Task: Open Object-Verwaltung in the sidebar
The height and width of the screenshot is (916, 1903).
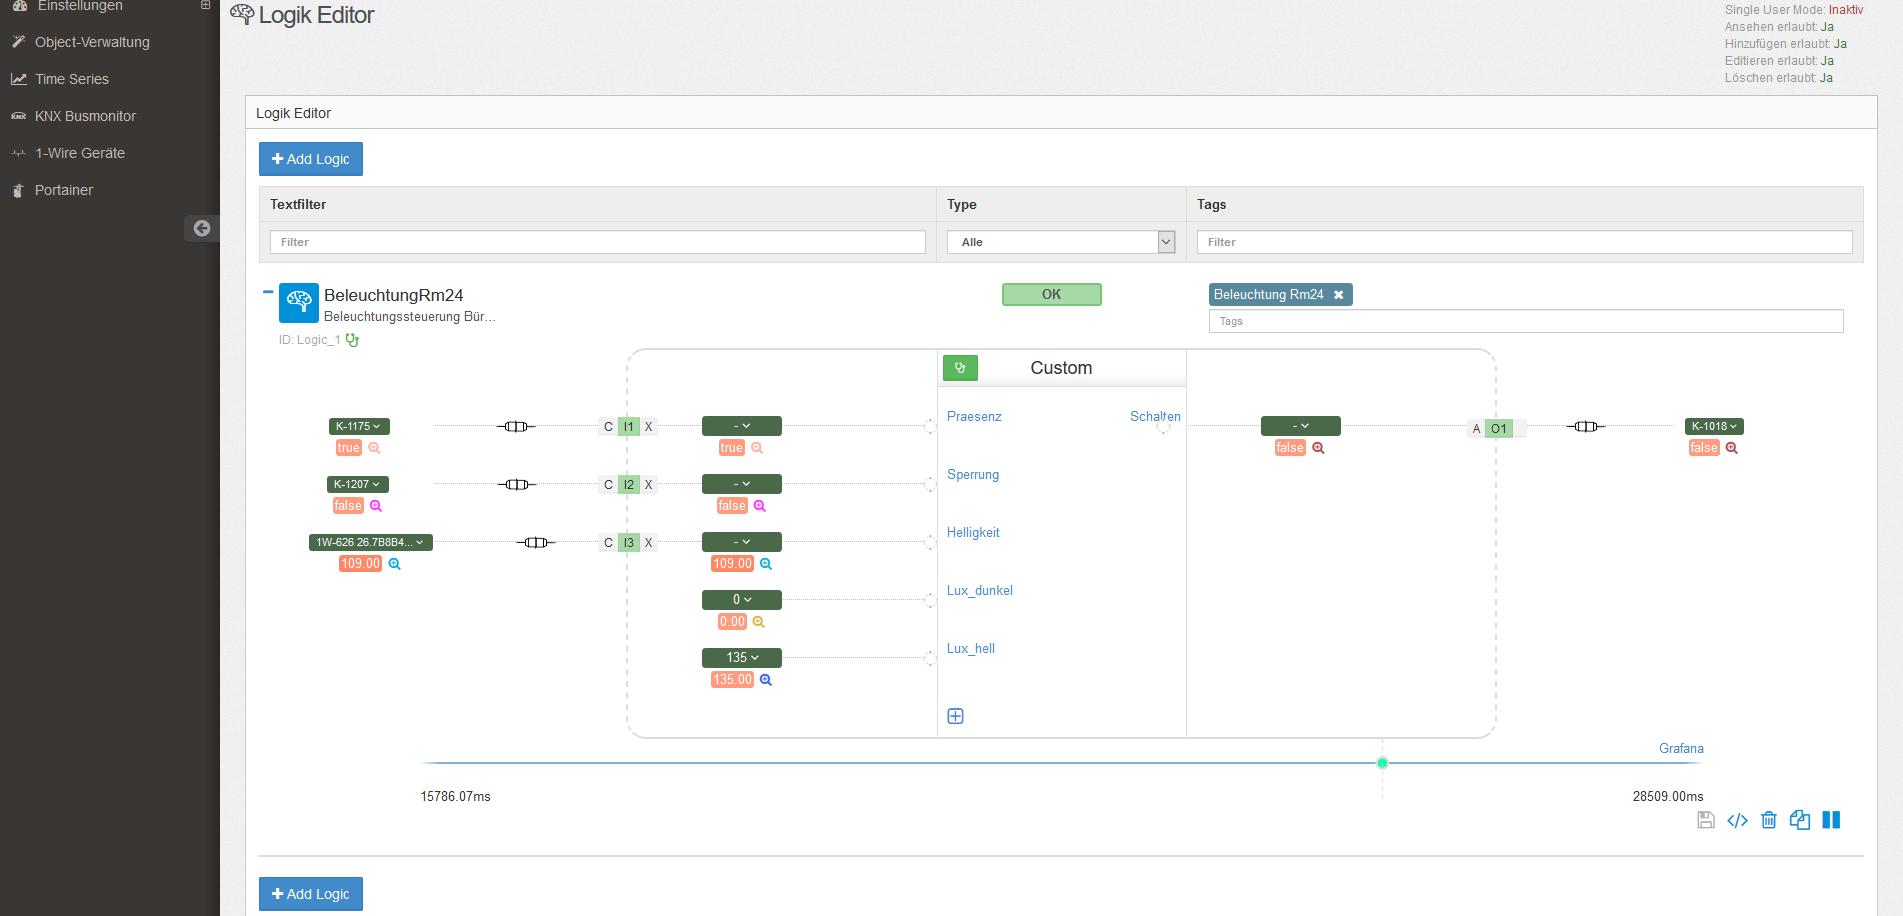Action: click(x=92, y=42)
